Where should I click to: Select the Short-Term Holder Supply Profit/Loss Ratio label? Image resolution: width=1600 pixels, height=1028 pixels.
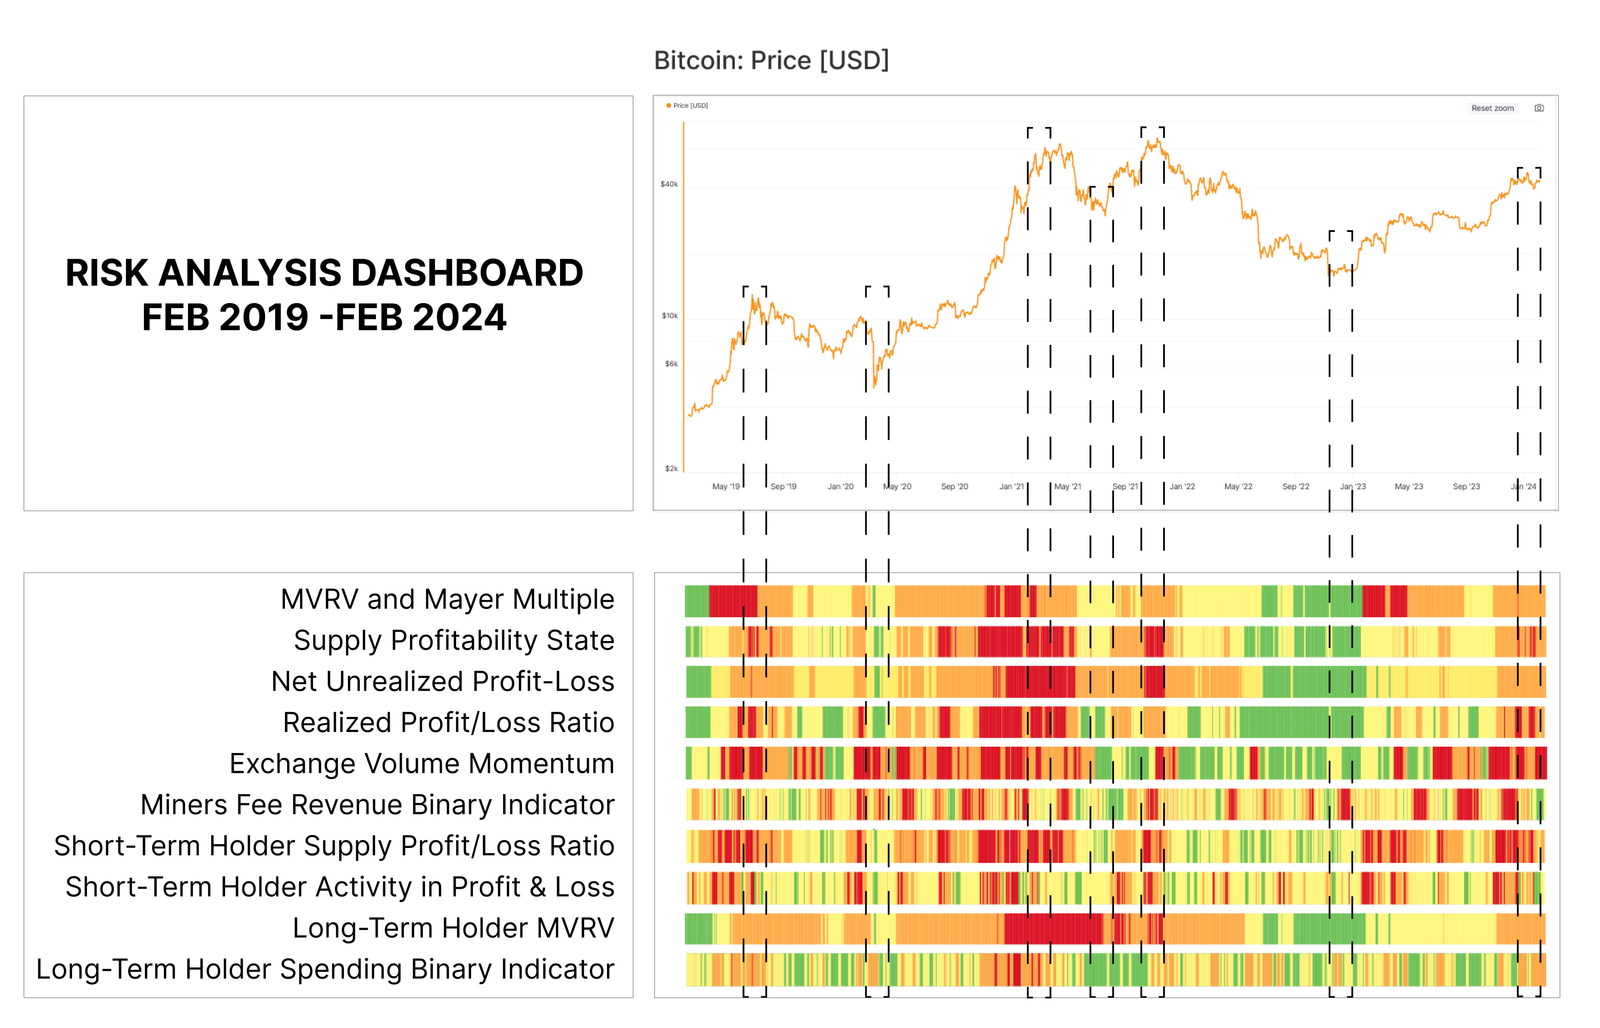tap(336, 845)
